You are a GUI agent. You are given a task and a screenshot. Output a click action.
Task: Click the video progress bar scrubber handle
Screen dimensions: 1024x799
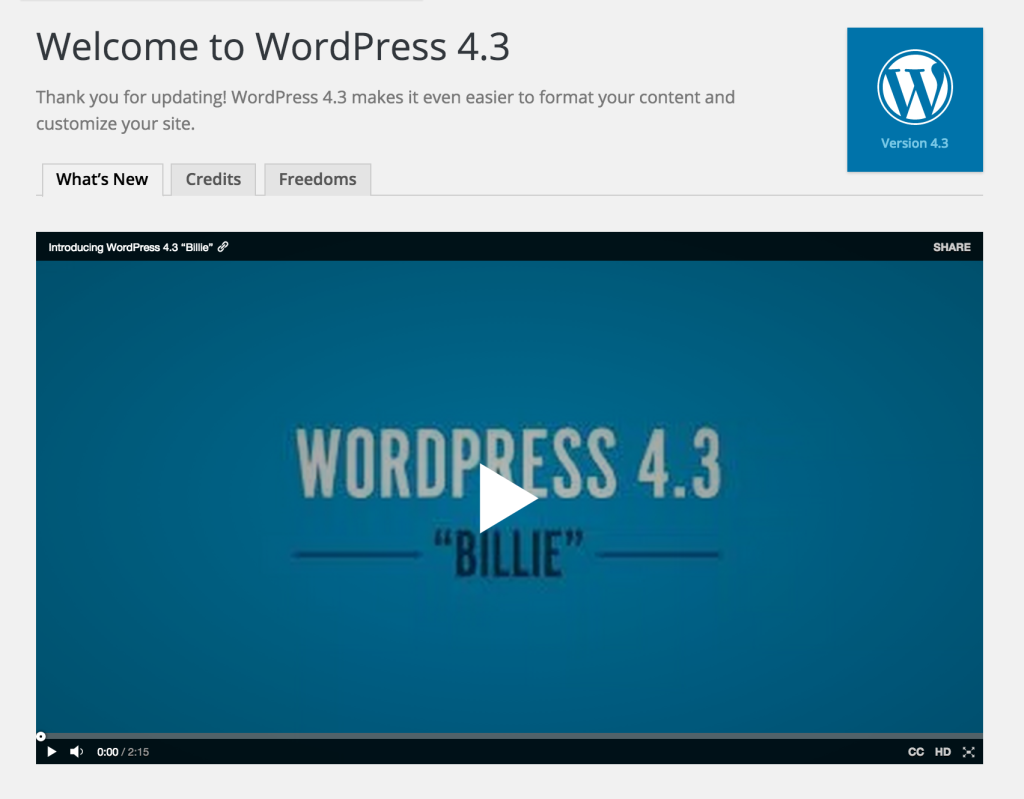point(40,736)
